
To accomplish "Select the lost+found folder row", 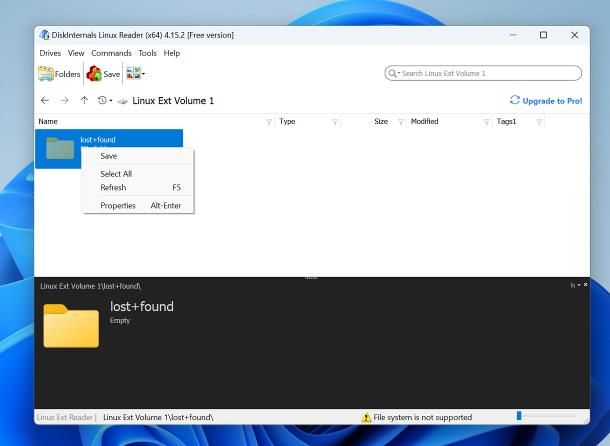I will coord(109,149).
